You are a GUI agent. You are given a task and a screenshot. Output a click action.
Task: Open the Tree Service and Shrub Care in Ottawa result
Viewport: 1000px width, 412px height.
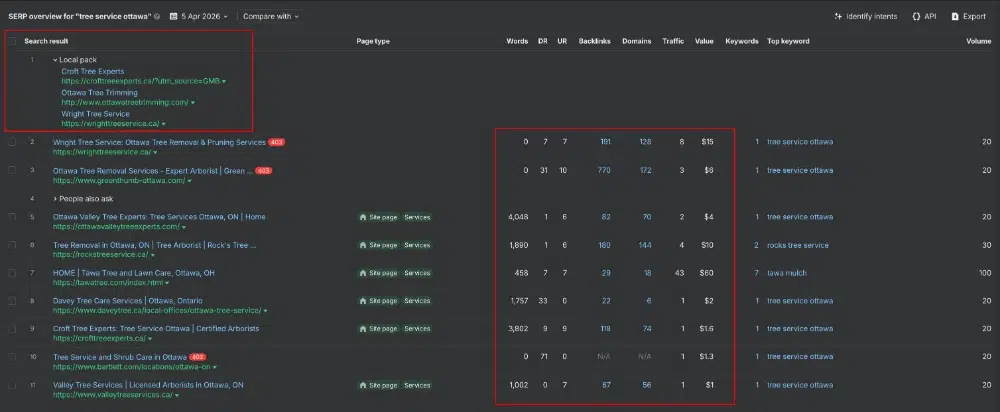[120, 357]
